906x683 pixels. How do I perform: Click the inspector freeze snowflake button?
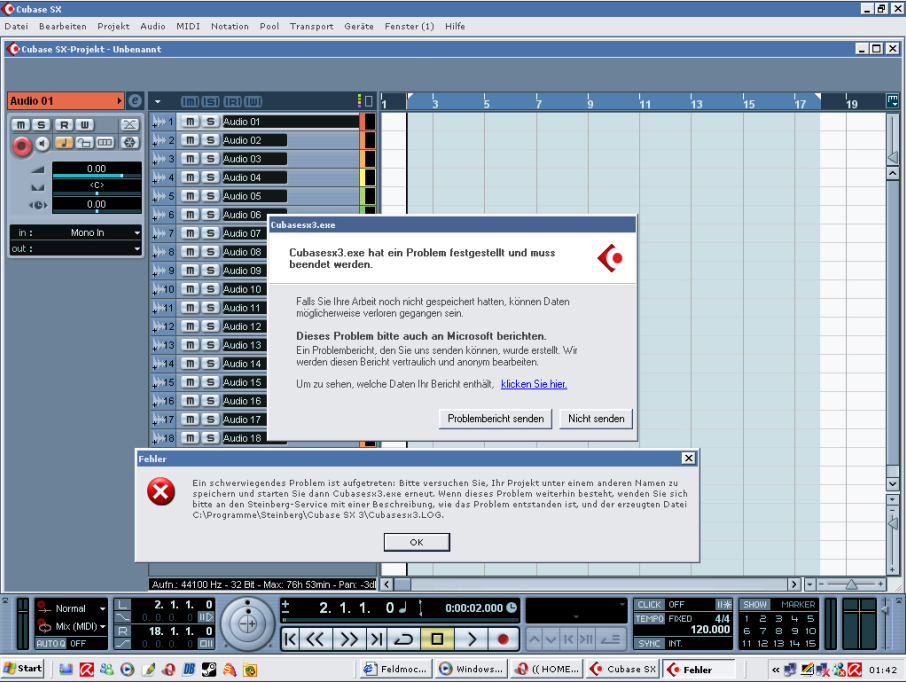click(130, 142)
